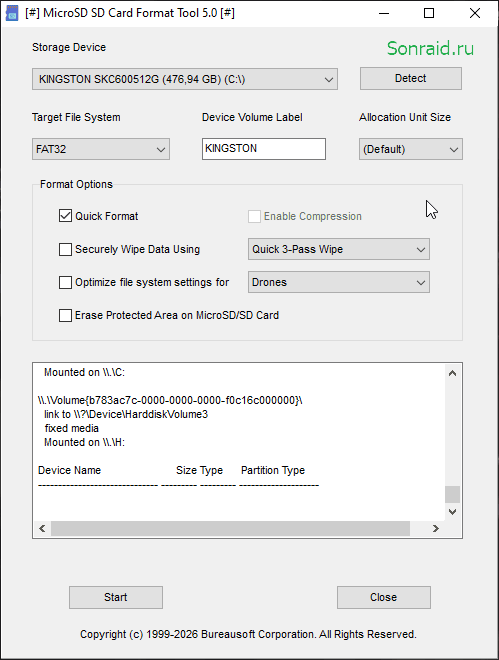This screenshot has width=499, height=660.
Task: Uncheck the Quick Format checkbox
Action: [65, 216]
